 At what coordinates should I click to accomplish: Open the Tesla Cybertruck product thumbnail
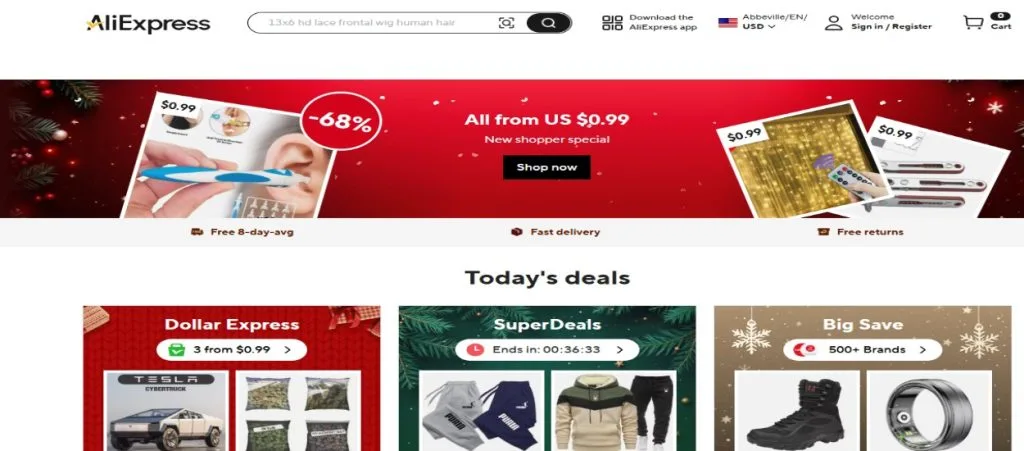pyautogui.click(x=166, y=411)
